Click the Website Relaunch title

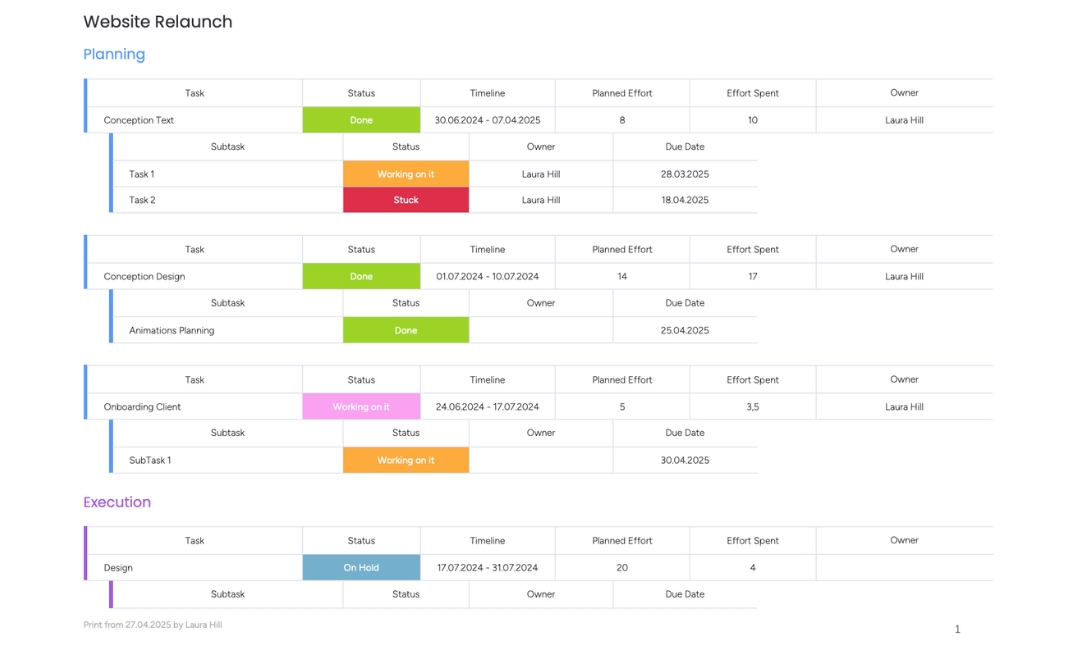[157, 22]
